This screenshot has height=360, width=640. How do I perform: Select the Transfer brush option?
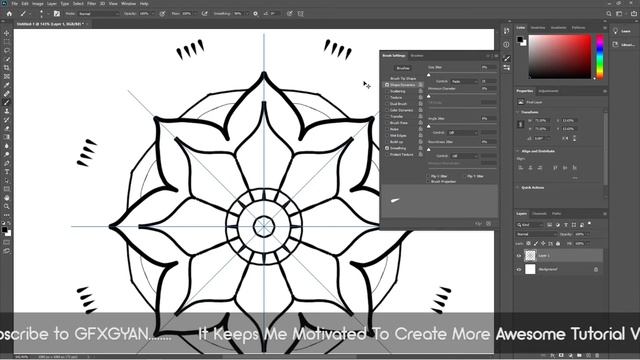(396, 117)
